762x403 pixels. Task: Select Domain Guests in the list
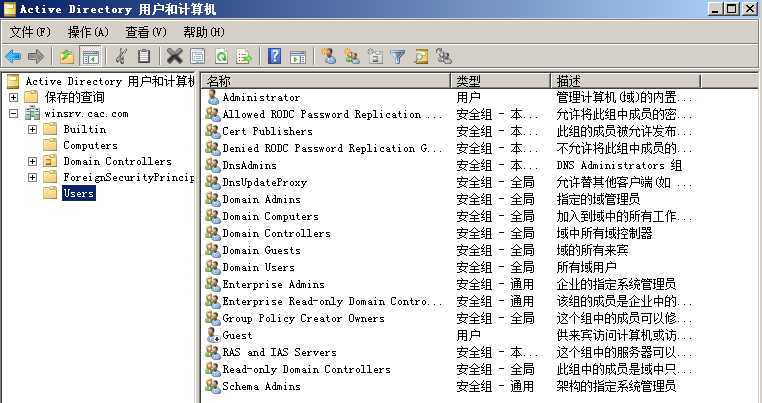click(x=261, y=250)
